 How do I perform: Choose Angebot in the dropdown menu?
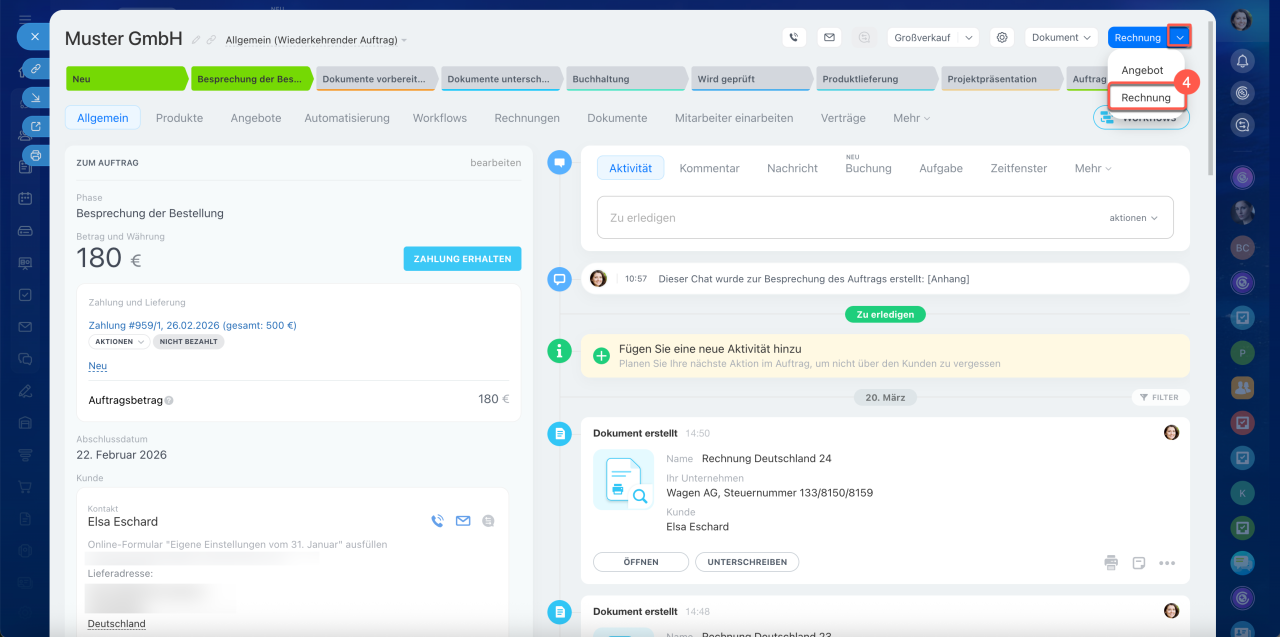point(1142,70)
